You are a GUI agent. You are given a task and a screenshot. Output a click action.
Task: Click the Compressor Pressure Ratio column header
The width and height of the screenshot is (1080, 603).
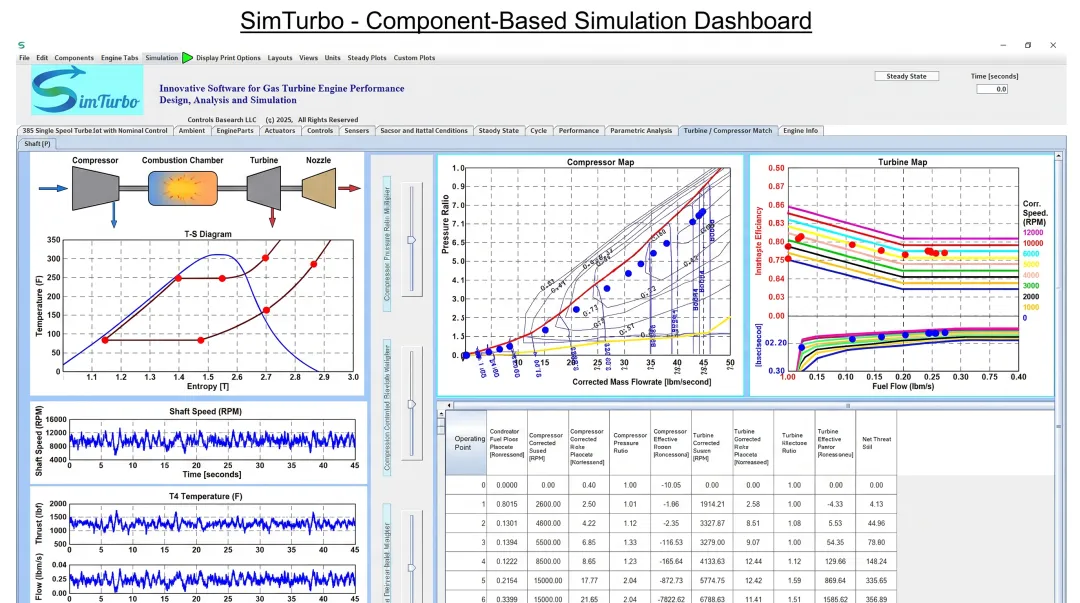(630, 442)
